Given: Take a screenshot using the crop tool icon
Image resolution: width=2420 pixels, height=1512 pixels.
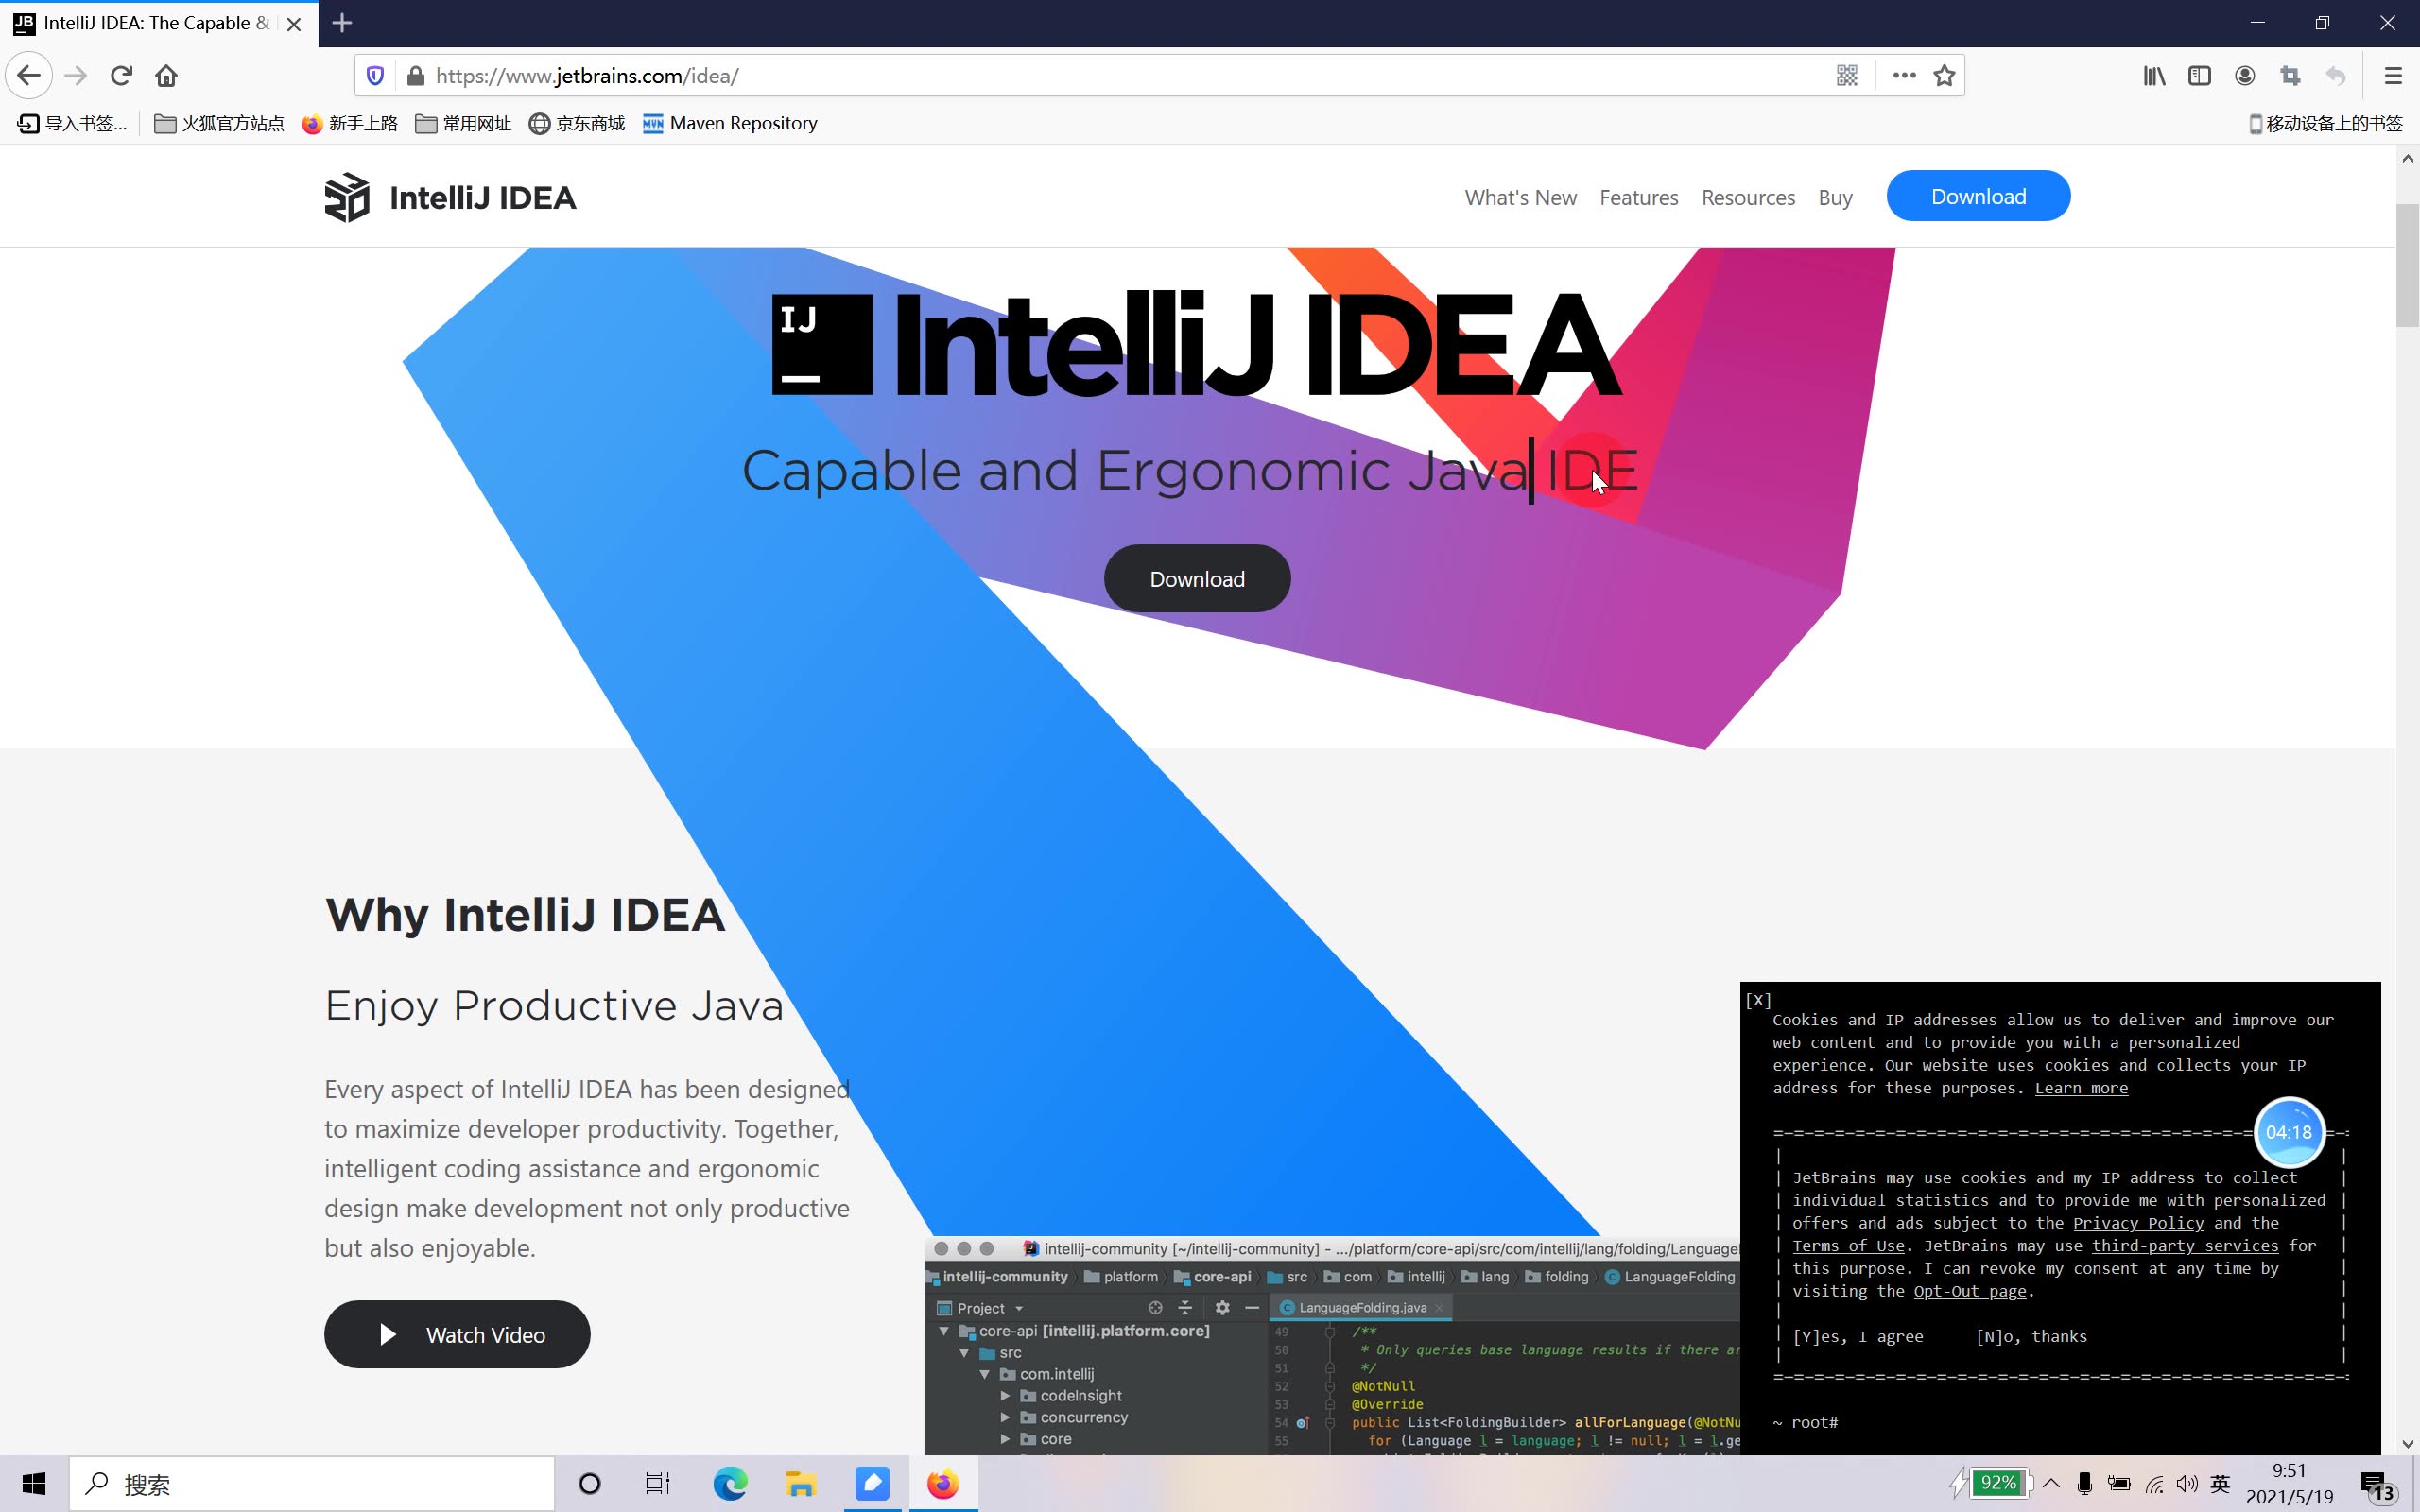Looking at the screenshot, I should [2290, 75].
